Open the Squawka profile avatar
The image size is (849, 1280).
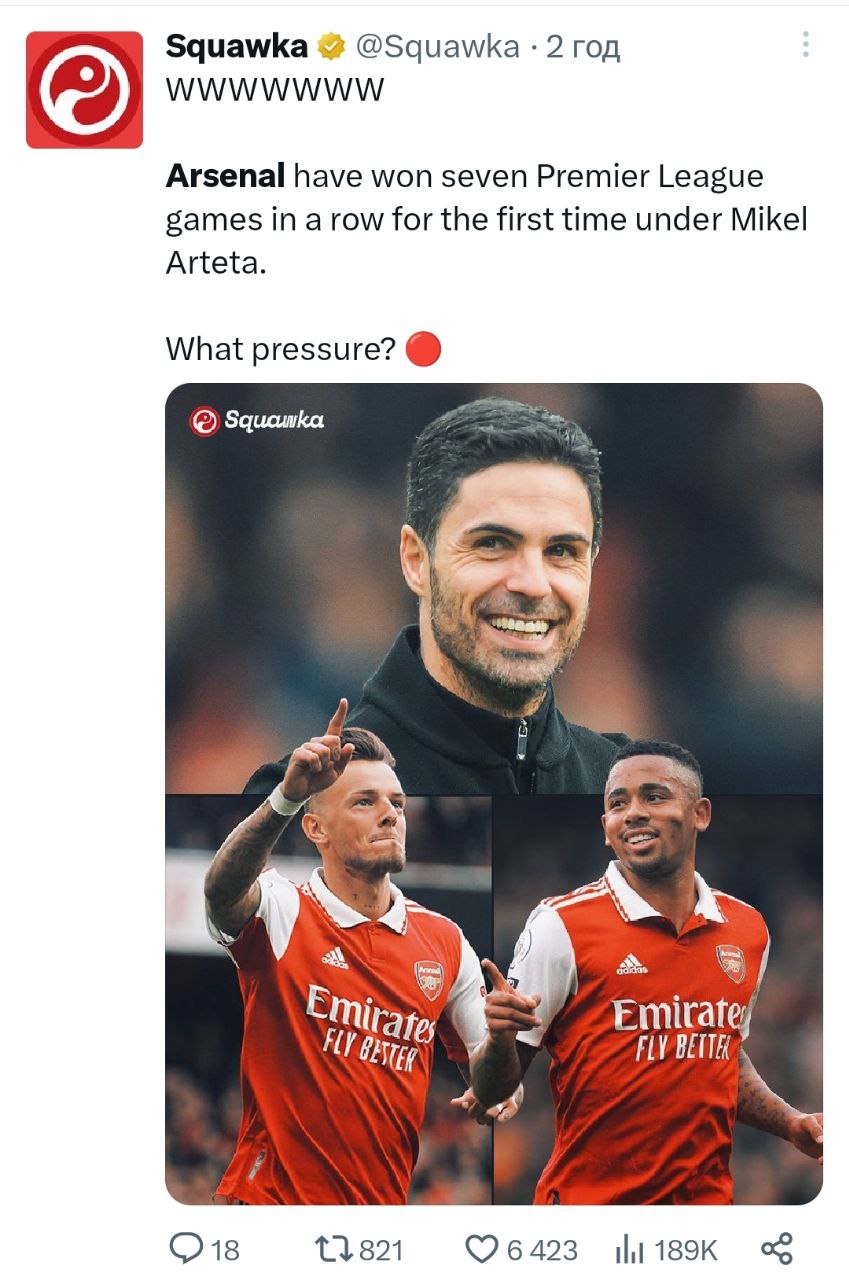pyautogui.click(x=84, y=90)
